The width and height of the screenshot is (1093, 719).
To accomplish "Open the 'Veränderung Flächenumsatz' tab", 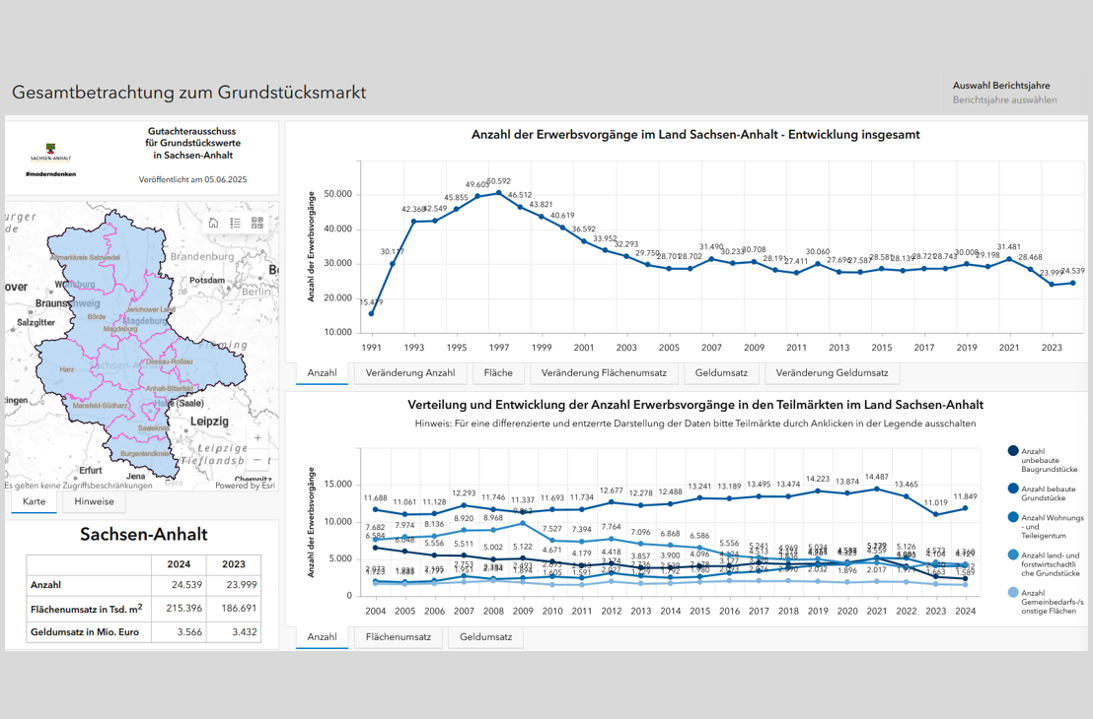I will point(603,373).
